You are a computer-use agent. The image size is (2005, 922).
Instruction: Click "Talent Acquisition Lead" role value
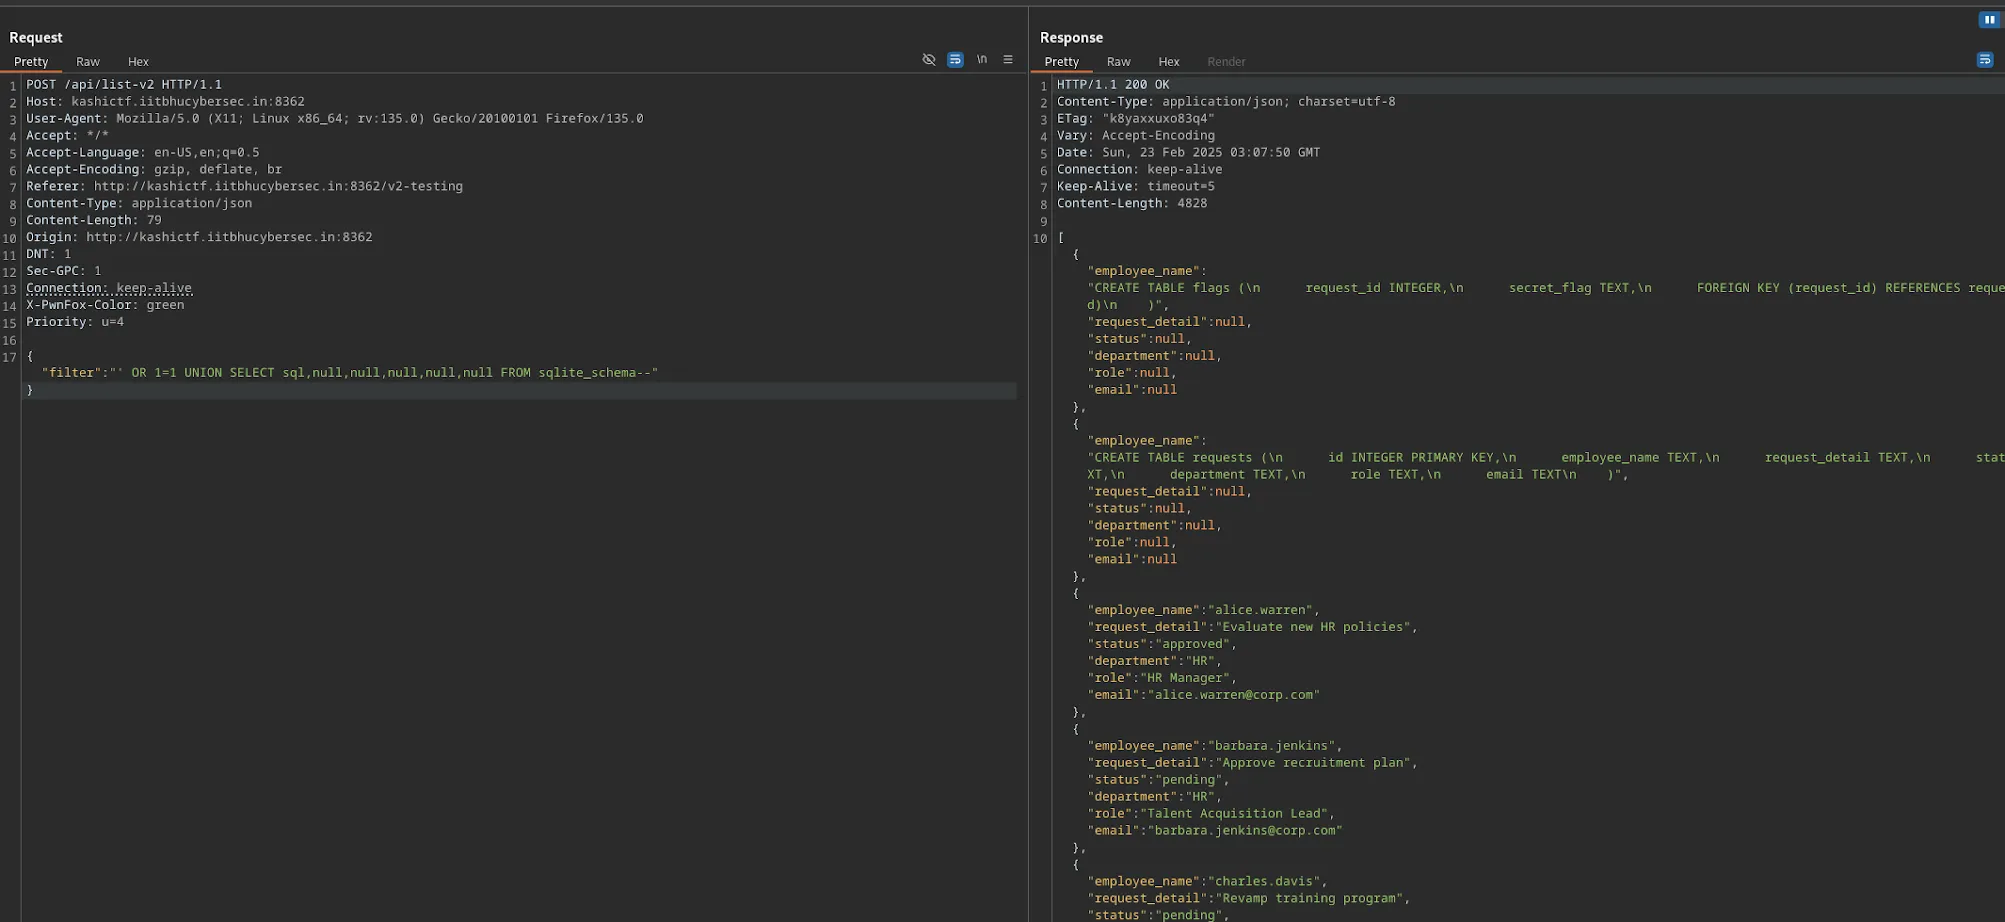point(1233,814)
